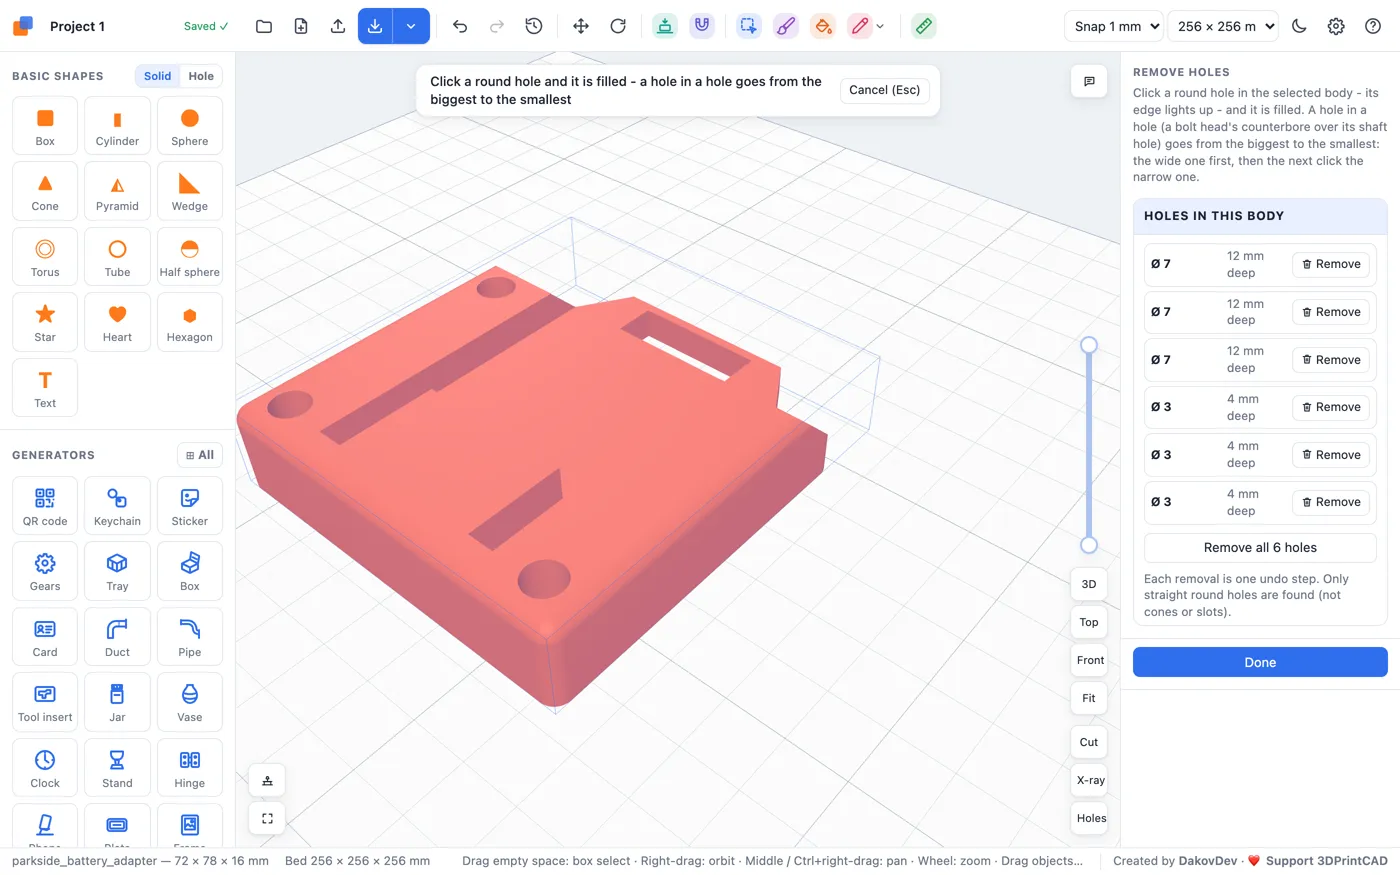Toggle the Cut section view
The width and height of the screenshot is (1400, 875).
coord(1089,742)
